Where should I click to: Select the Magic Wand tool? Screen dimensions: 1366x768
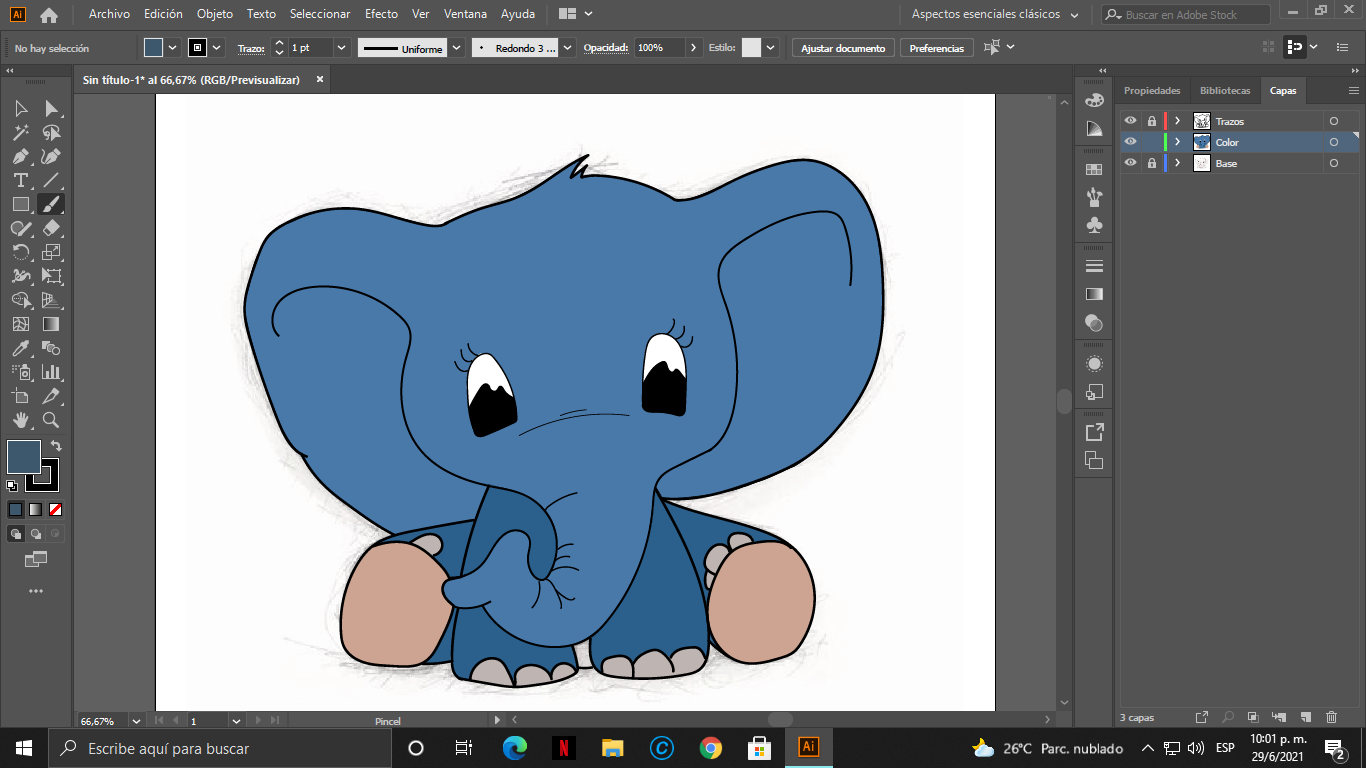coord(20,132)
